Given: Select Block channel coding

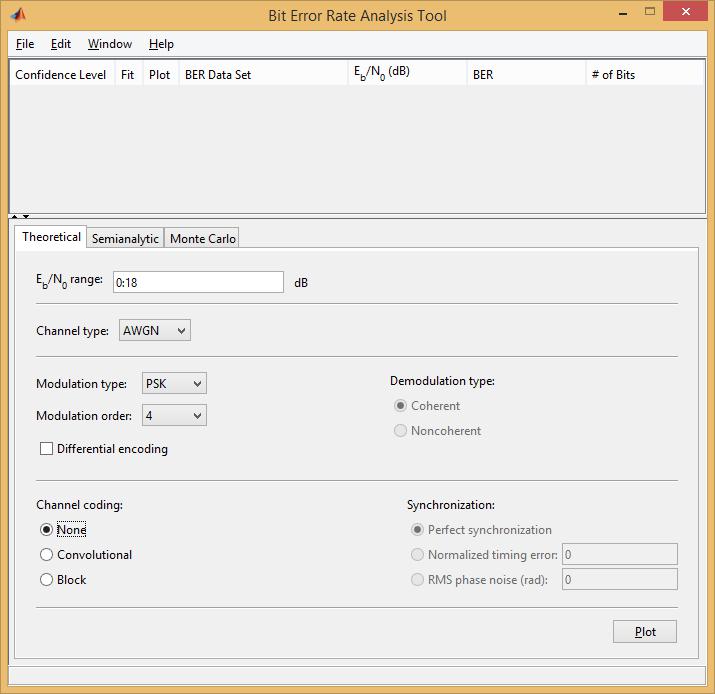Looking at the screenshot, I should click(46, 580).
